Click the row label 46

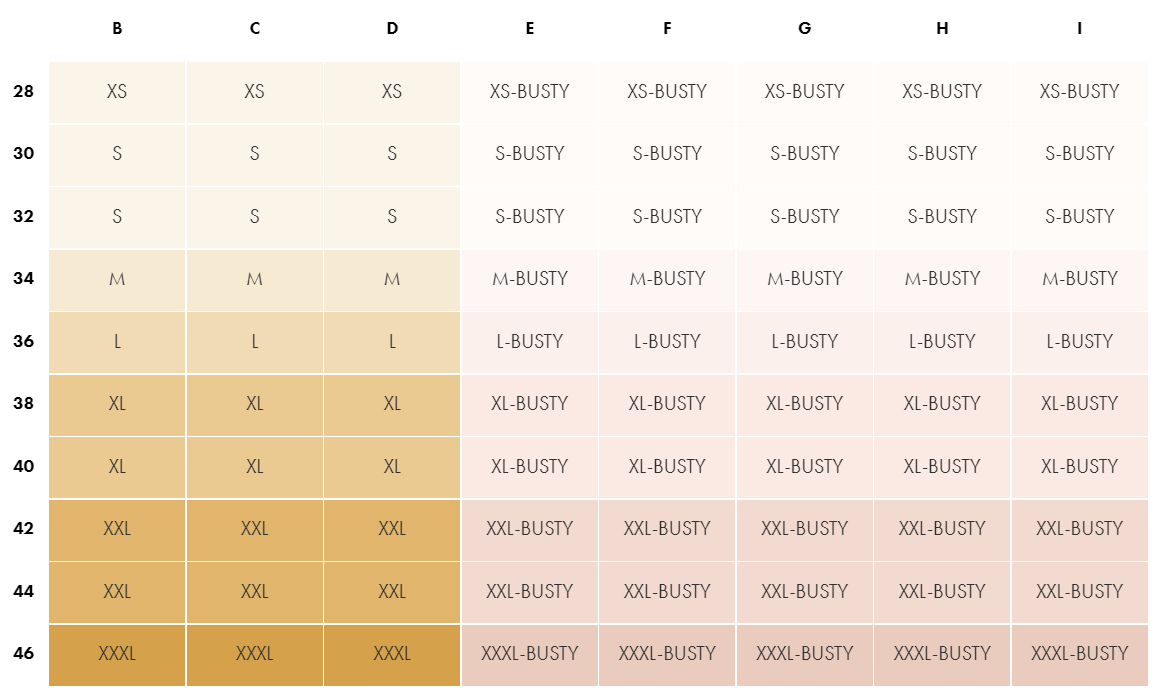point(24,654)
